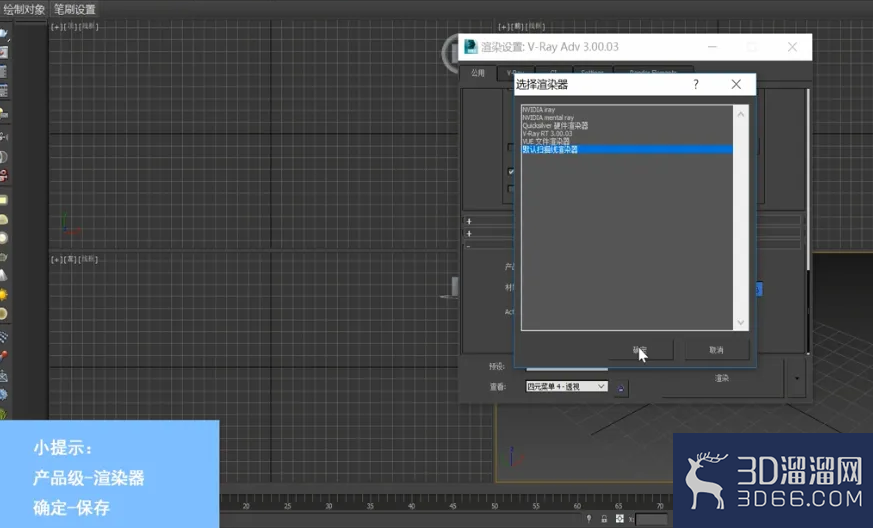
Task: Click frame 65 on timeline ruler
Action: (x=619, y=506)
